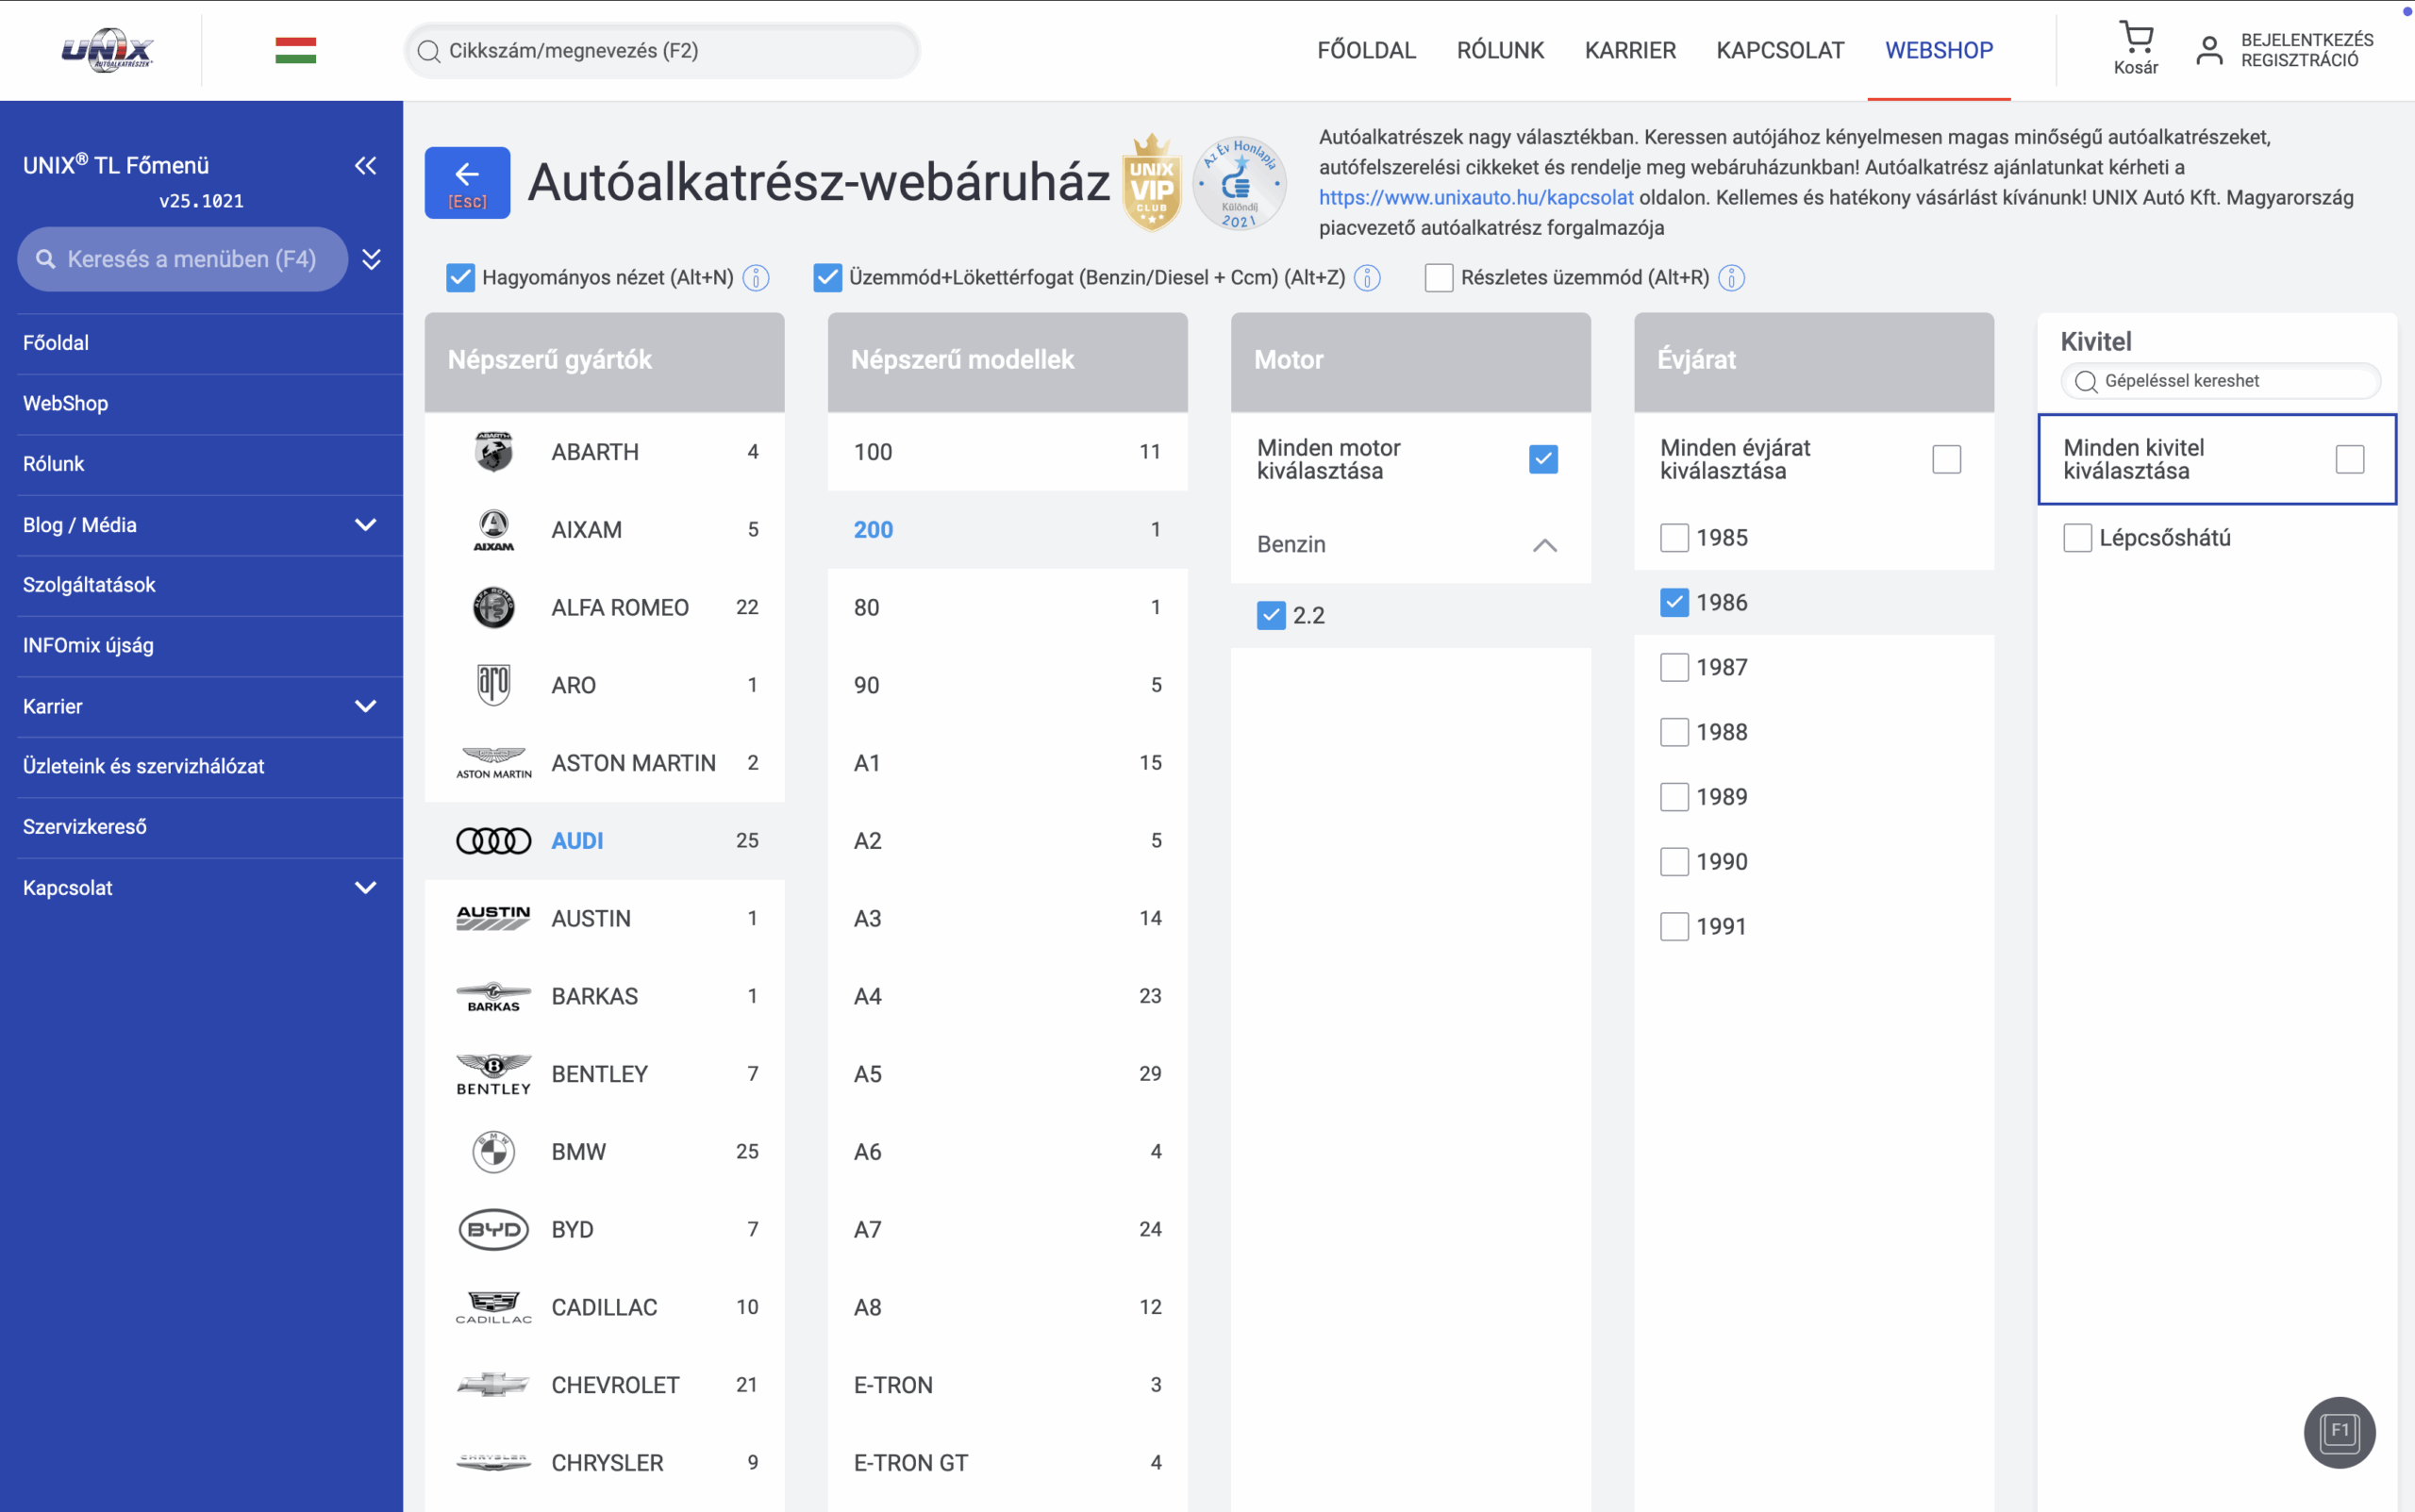Select Szervizkereső in the sidebar menu
The image size is (2415, 1512).
pos(85,827)
